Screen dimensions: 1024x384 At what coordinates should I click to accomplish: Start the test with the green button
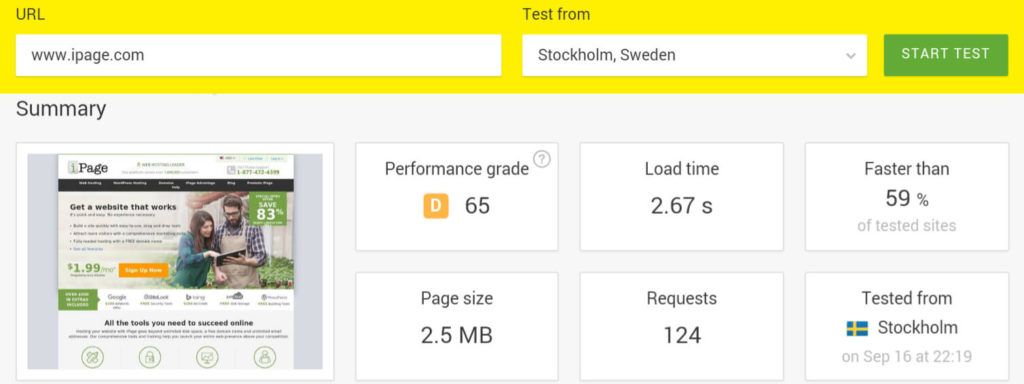pyautogui.click(x=946, y=54)
